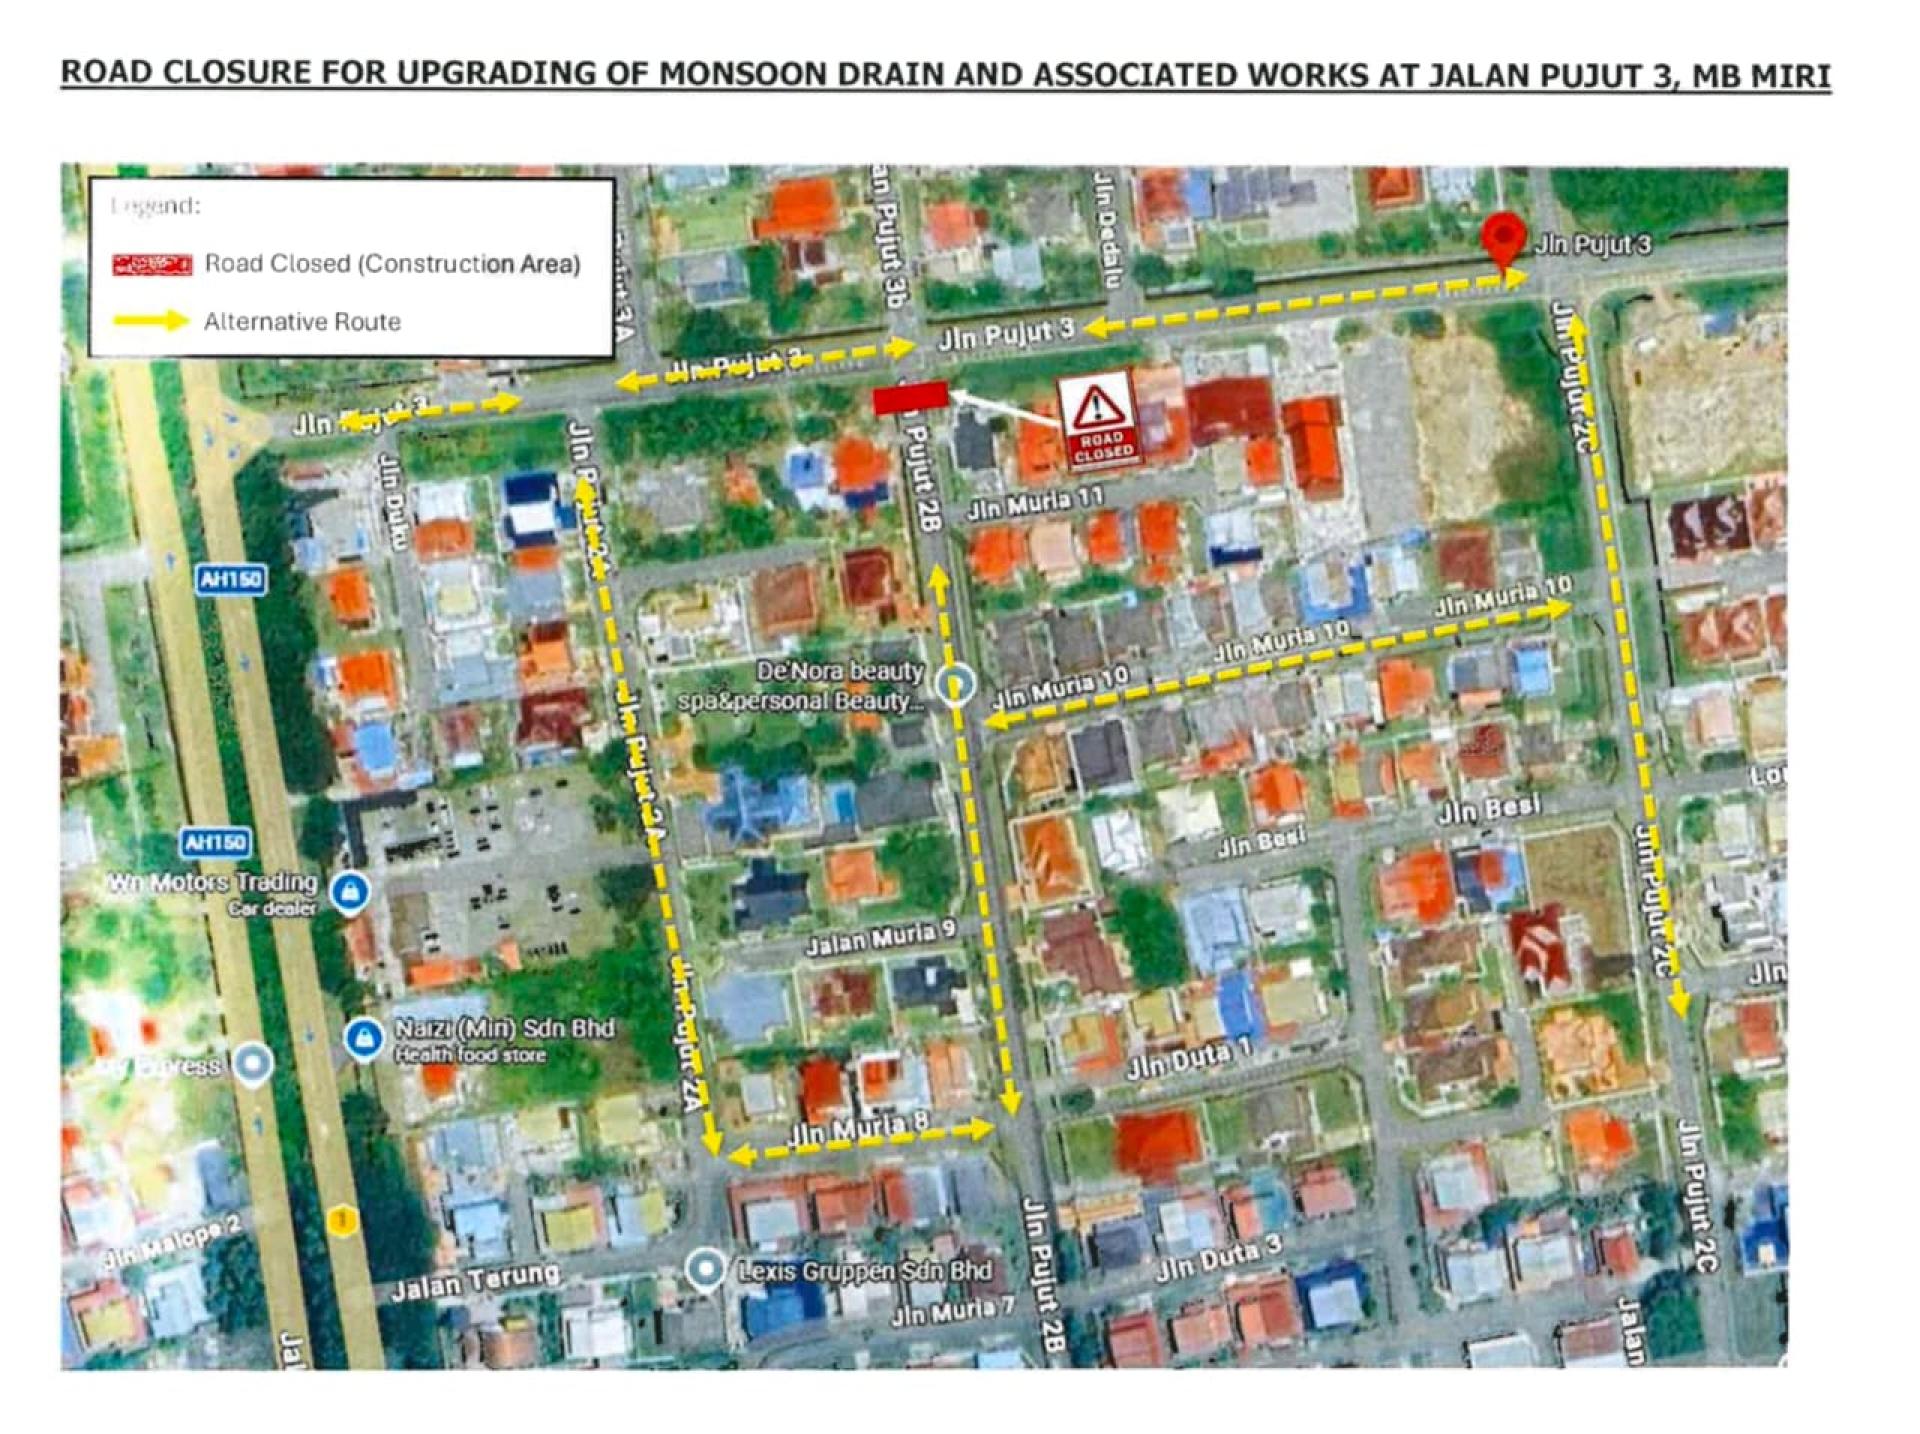Click the 'Jln Dedalu' street label
Screen dimensions: 1920x1434
1106,232
